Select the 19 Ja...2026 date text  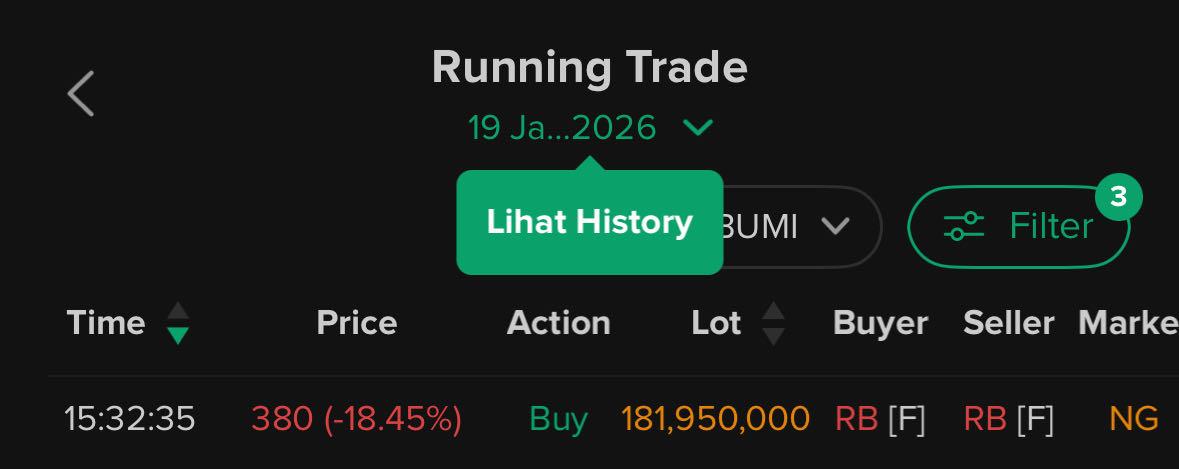click(562, 128)
